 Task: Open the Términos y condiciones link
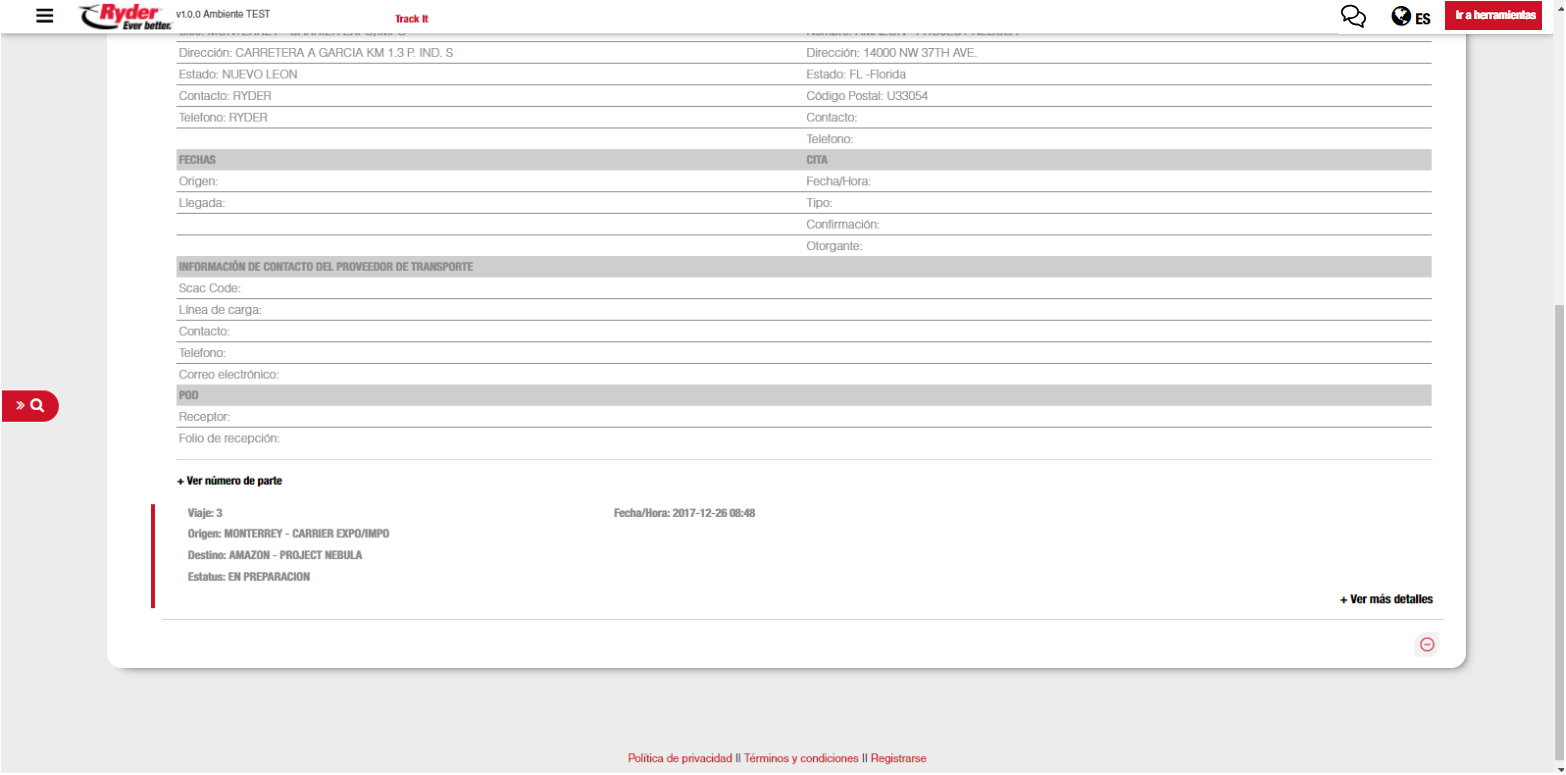tap(801, 758)
